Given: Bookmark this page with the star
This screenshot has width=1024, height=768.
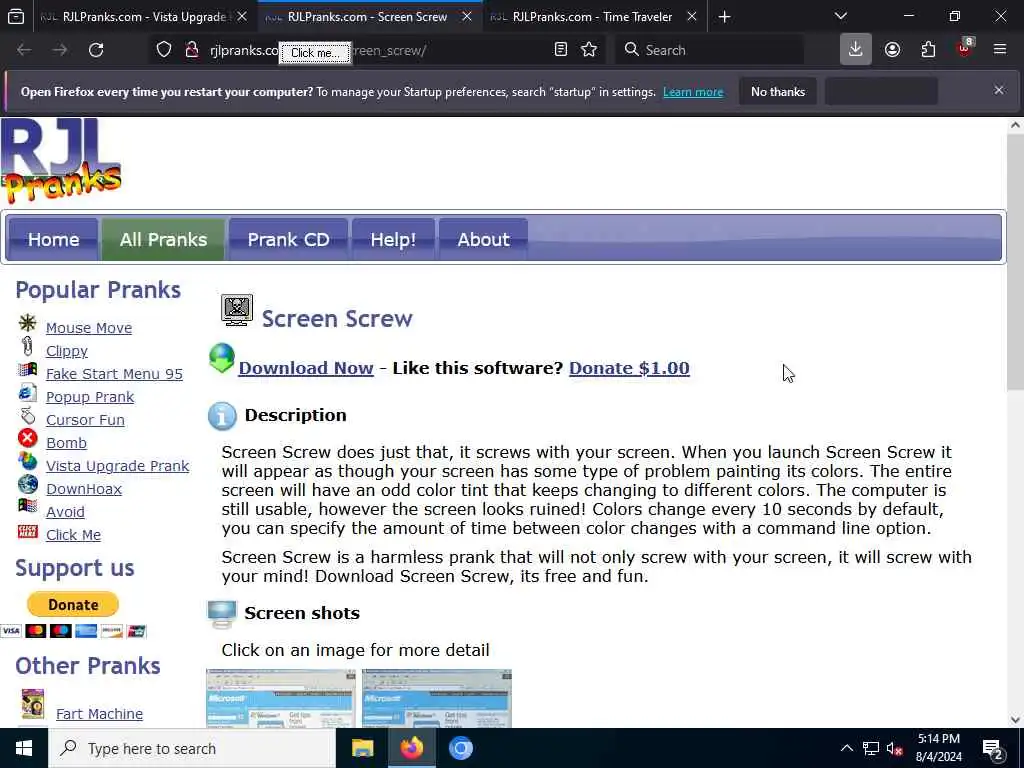Looking at the screenshot, I should click(x=589, y=50).
